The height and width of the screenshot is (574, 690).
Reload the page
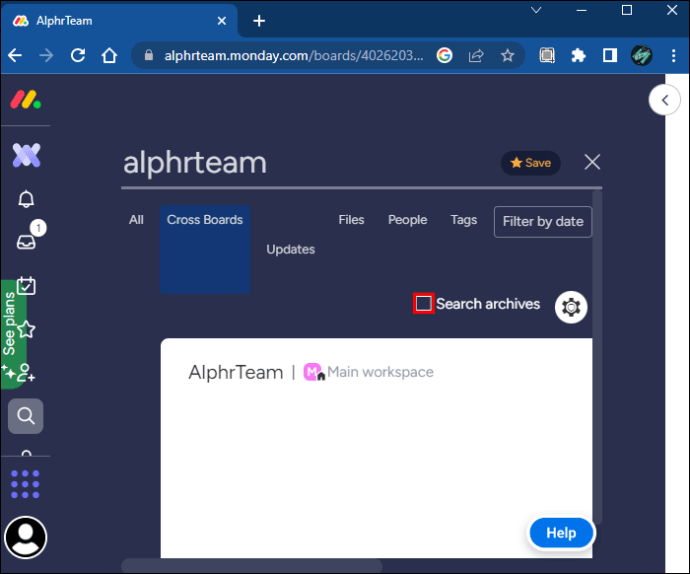click(78, 55)
